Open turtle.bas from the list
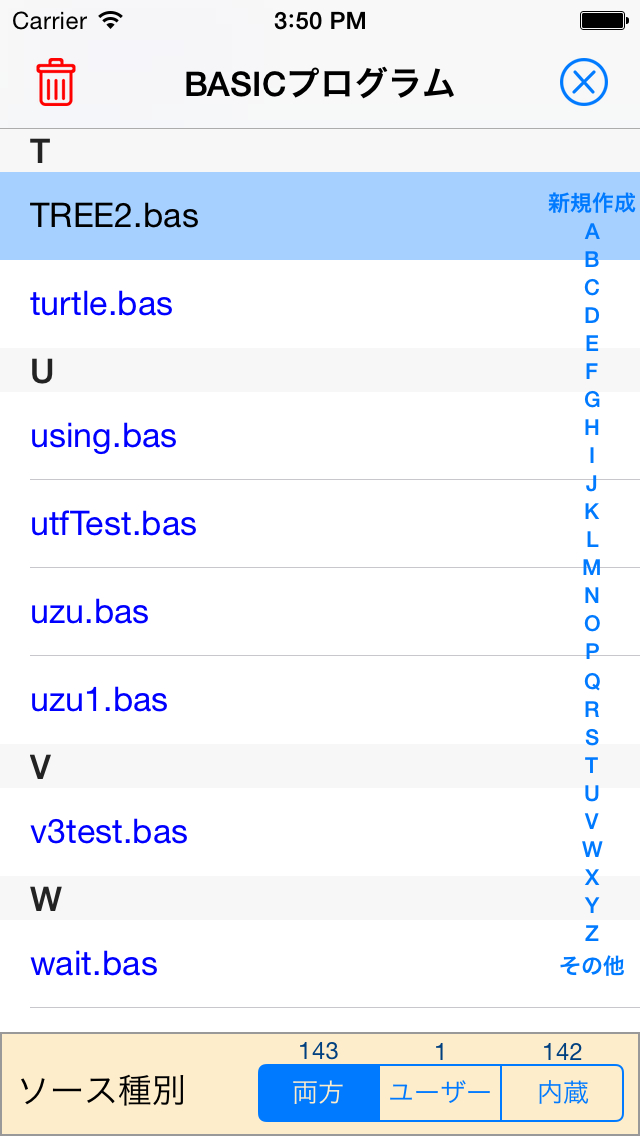The height and width of the screenshot is (1136, 640). pyautogui.click(x=320, y=304)
